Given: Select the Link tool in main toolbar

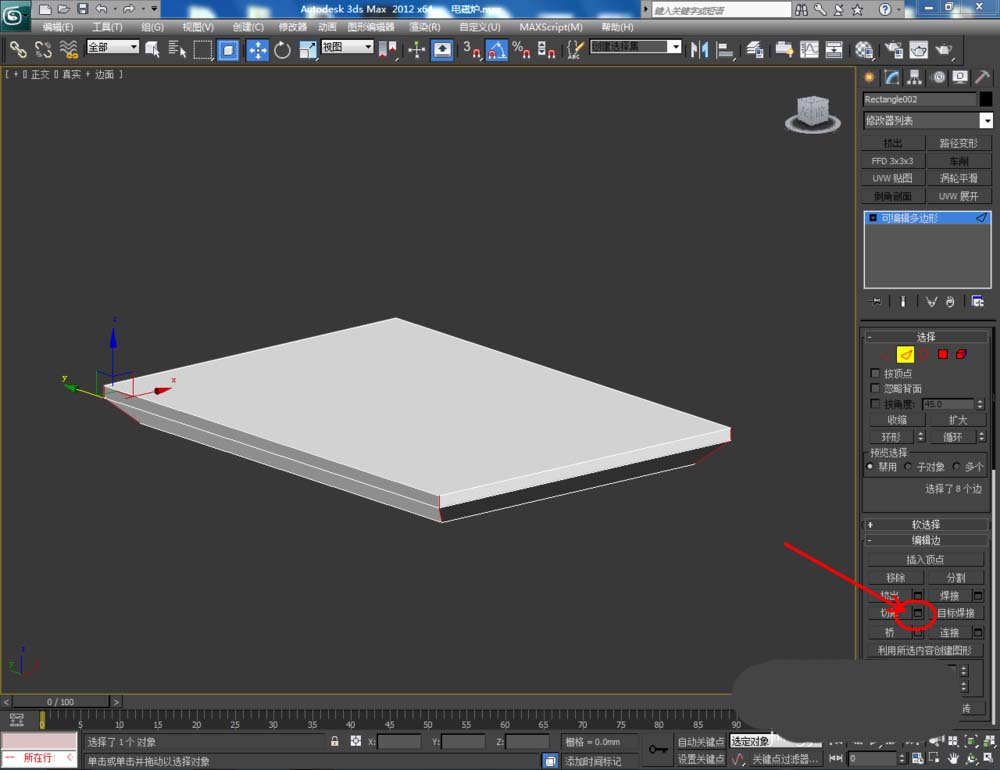Looking at the screenshot, I should point(18,49).
